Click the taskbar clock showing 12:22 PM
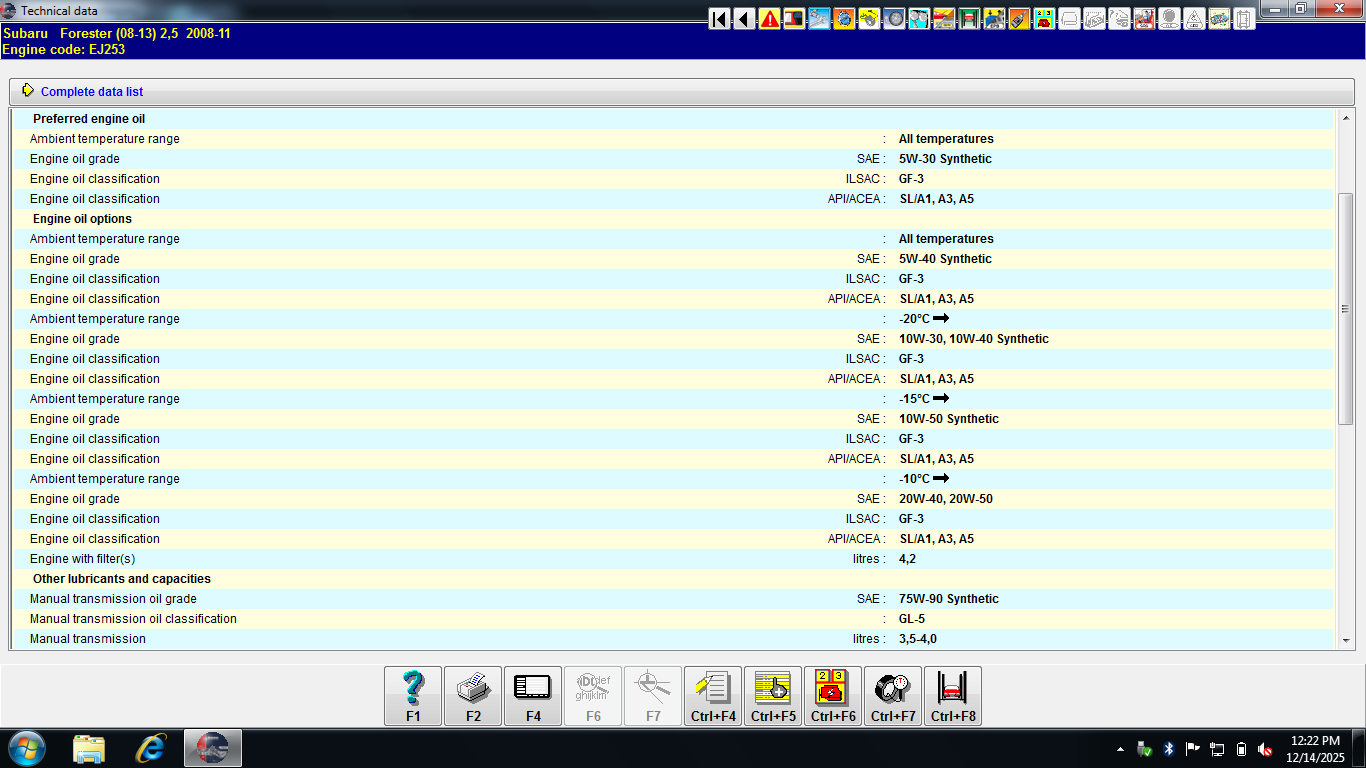The image size is (1366, 768). click(x=1315, y=741)
